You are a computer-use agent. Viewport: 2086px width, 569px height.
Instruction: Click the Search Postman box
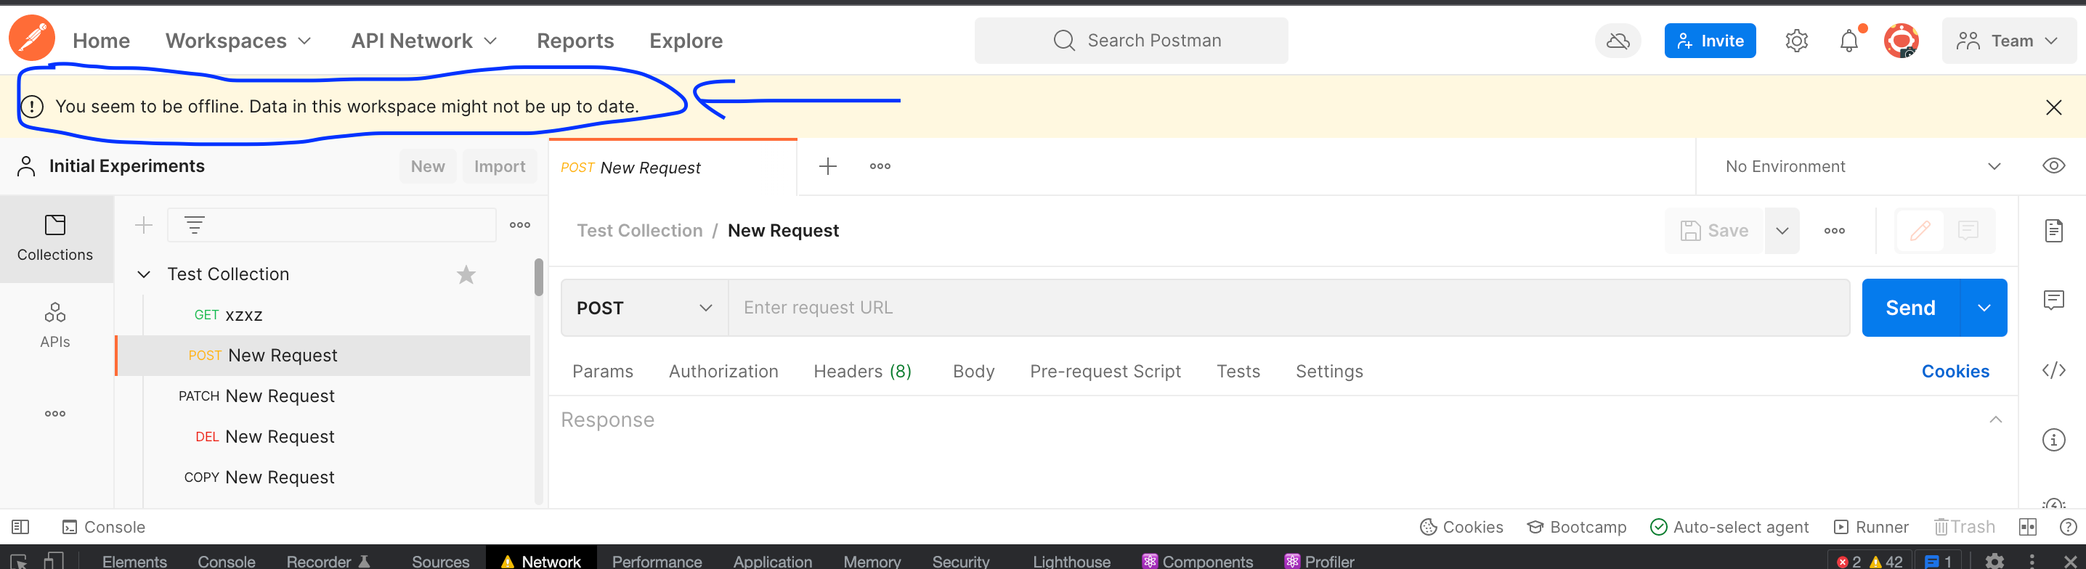tap(1131, 41)
